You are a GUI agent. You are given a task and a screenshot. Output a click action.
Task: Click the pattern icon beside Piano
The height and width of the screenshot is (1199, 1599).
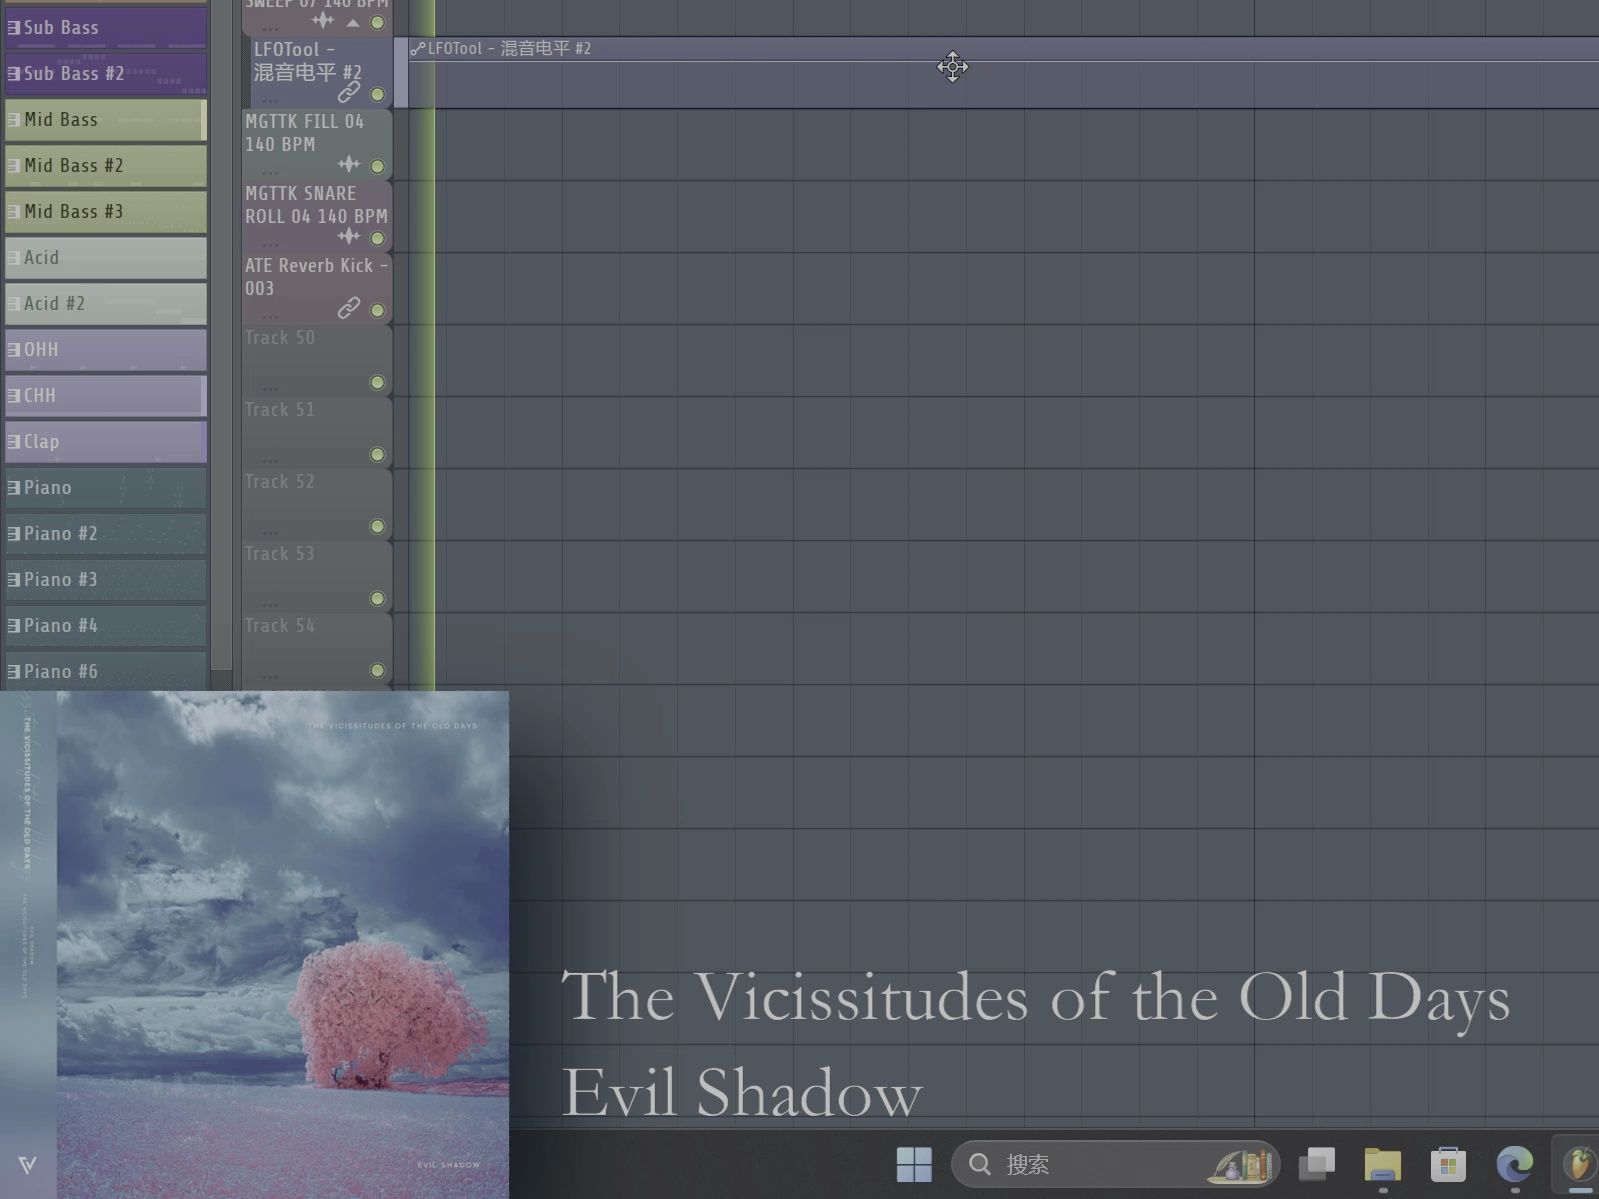point(14,488)
